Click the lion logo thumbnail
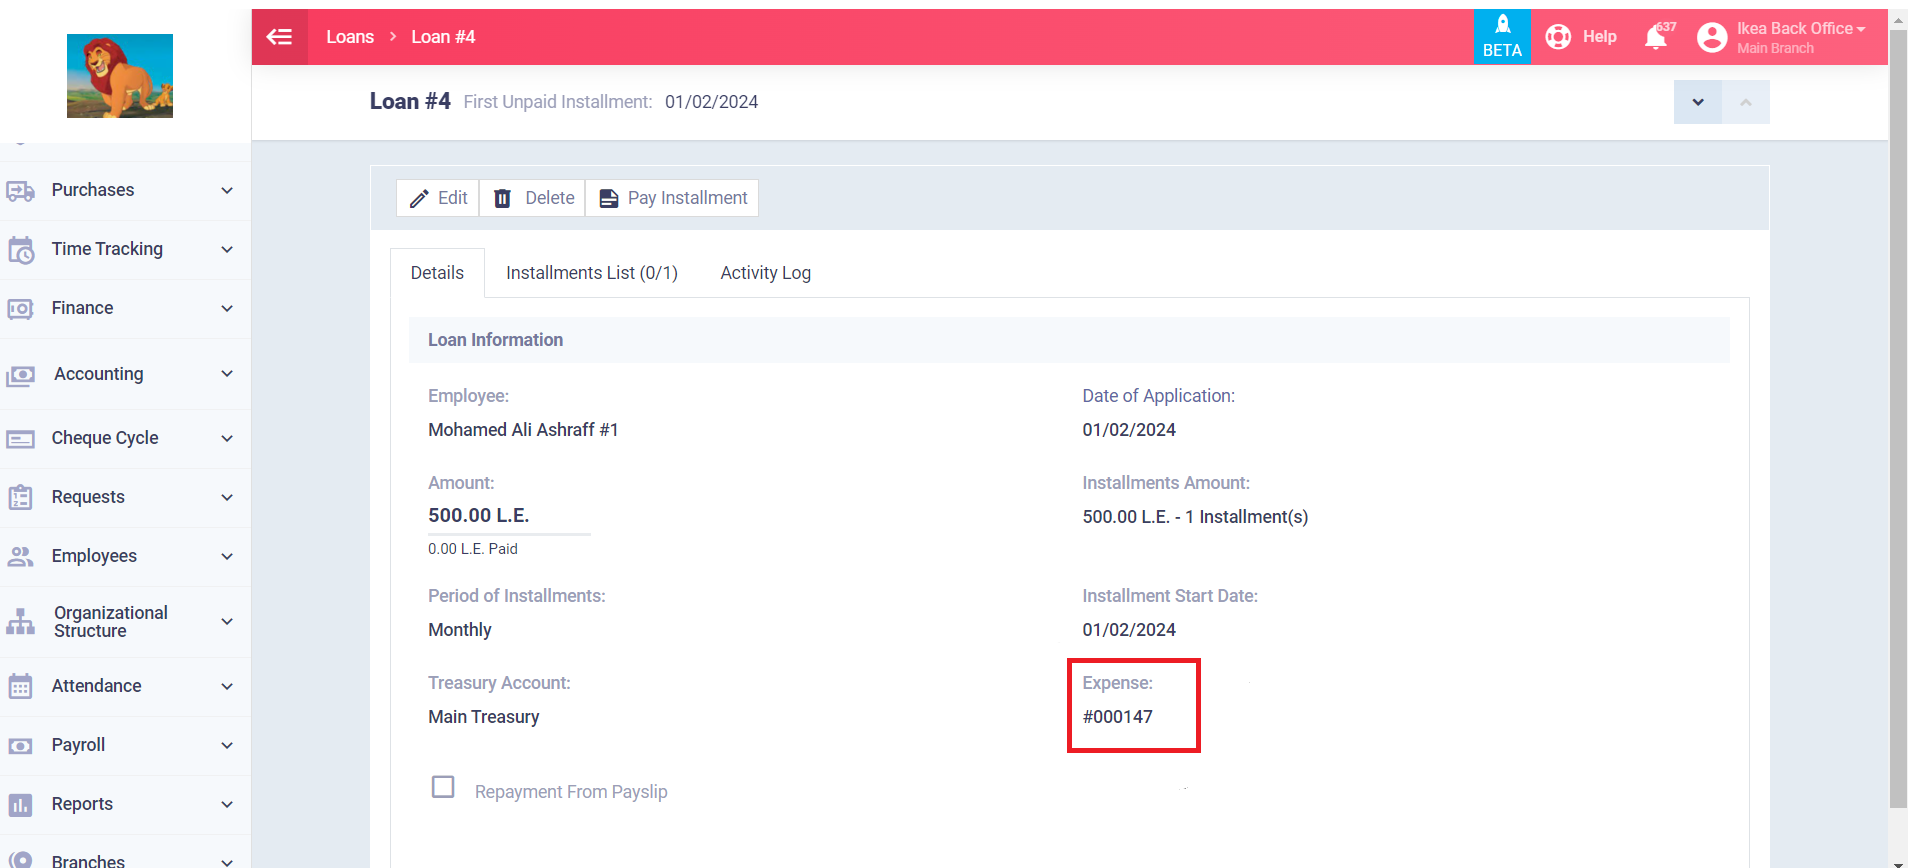The width and height of the screenshot is (1908, 868). [x=120, y=76]
